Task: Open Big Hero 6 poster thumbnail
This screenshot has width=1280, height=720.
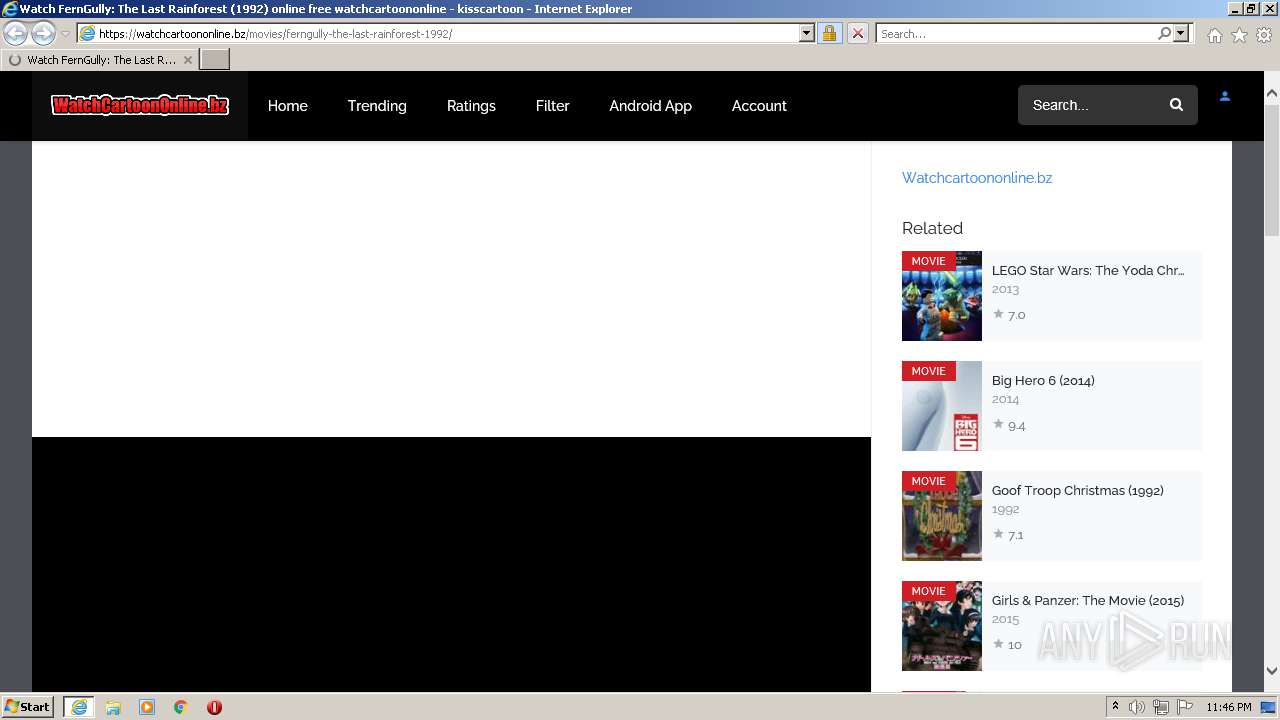Action: click(x=942, y=406)
